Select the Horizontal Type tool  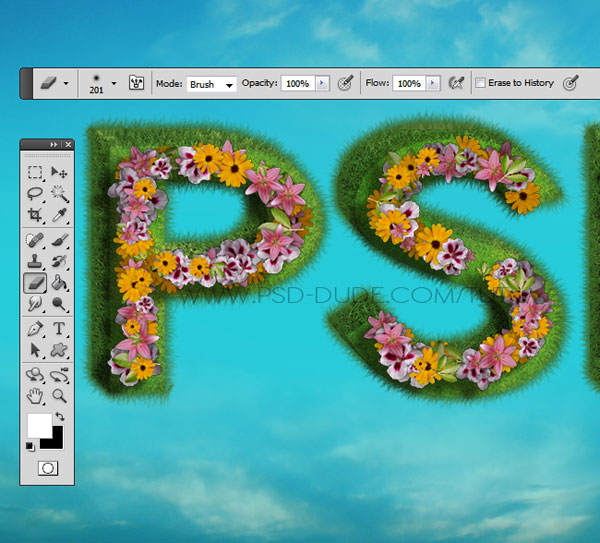(x=59, y=329)
